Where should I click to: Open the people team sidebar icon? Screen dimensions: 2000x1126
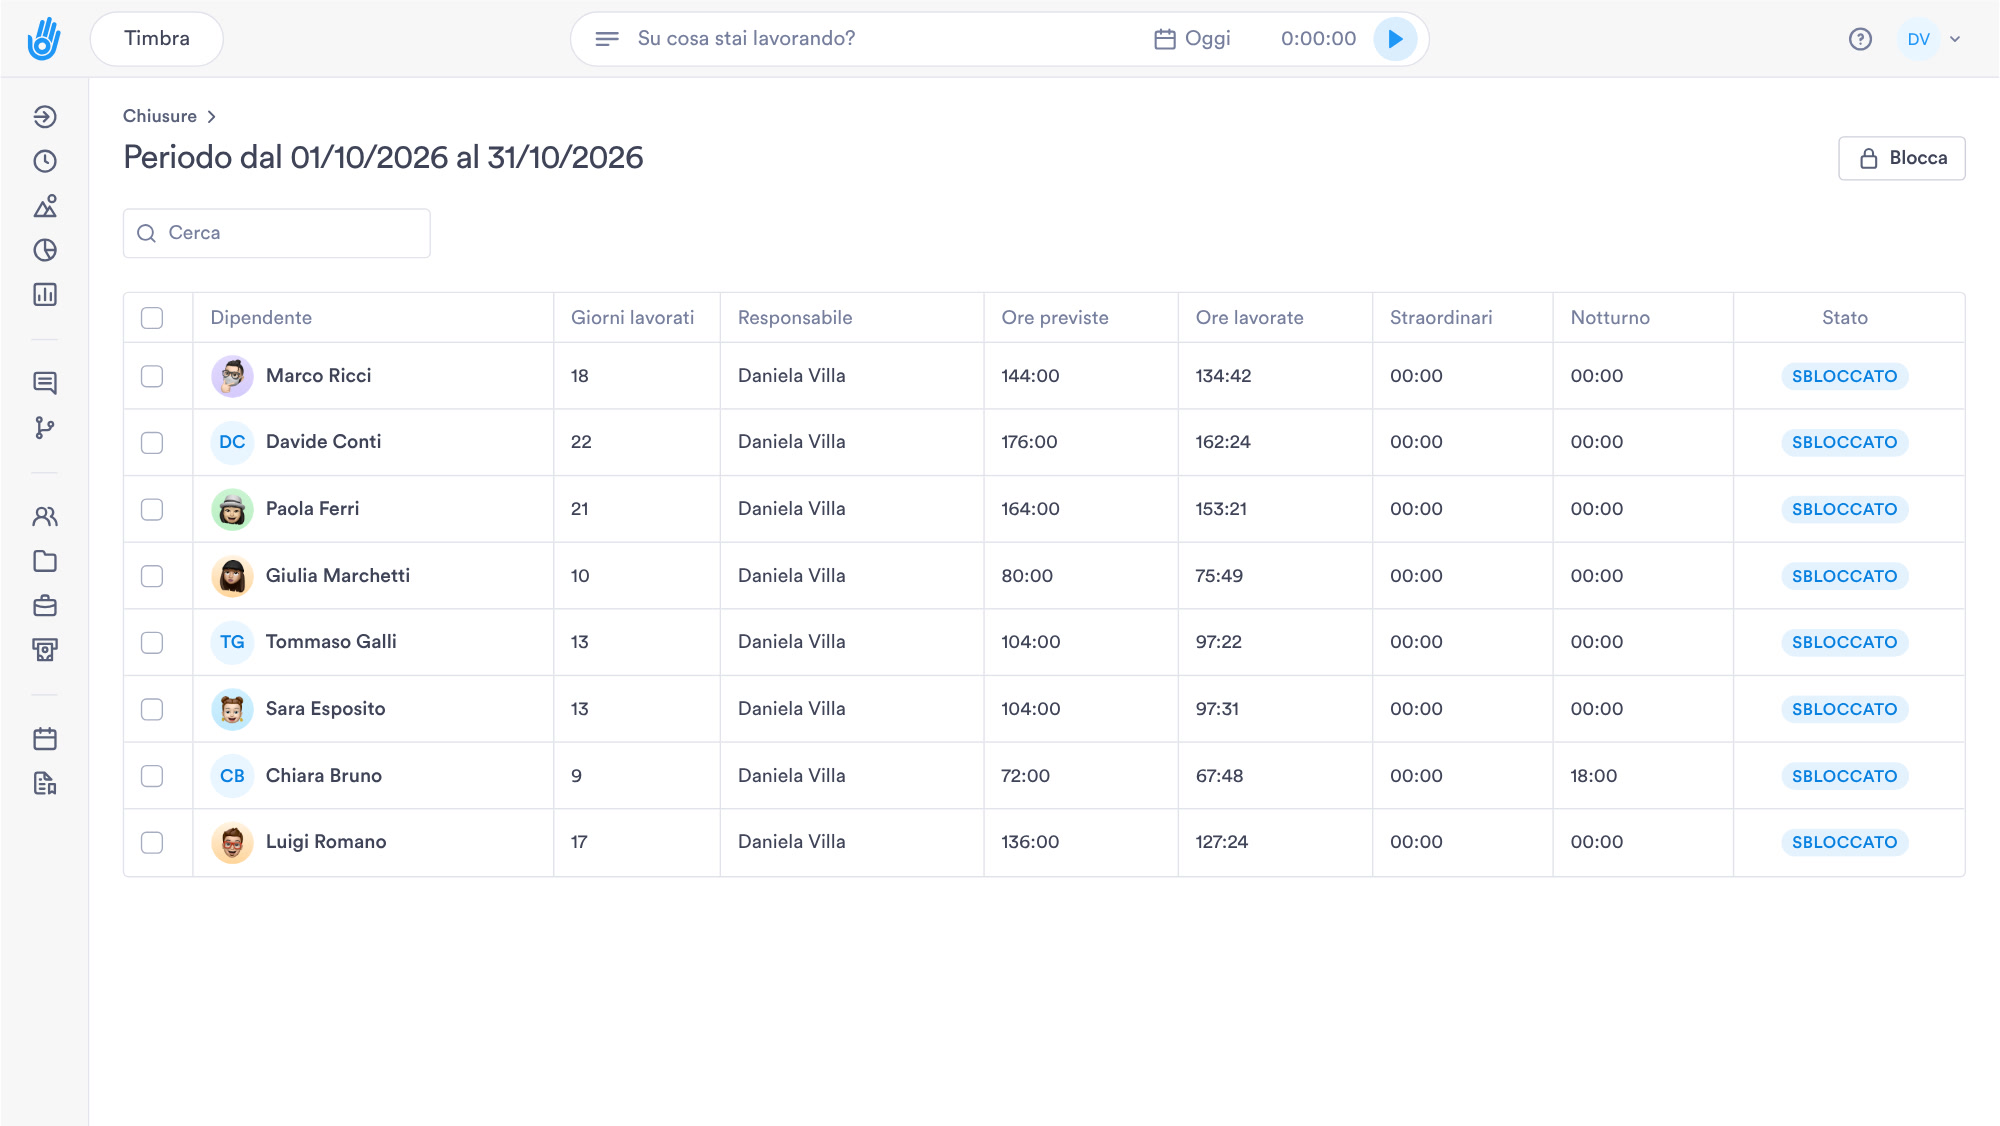(x=45, y=517)
